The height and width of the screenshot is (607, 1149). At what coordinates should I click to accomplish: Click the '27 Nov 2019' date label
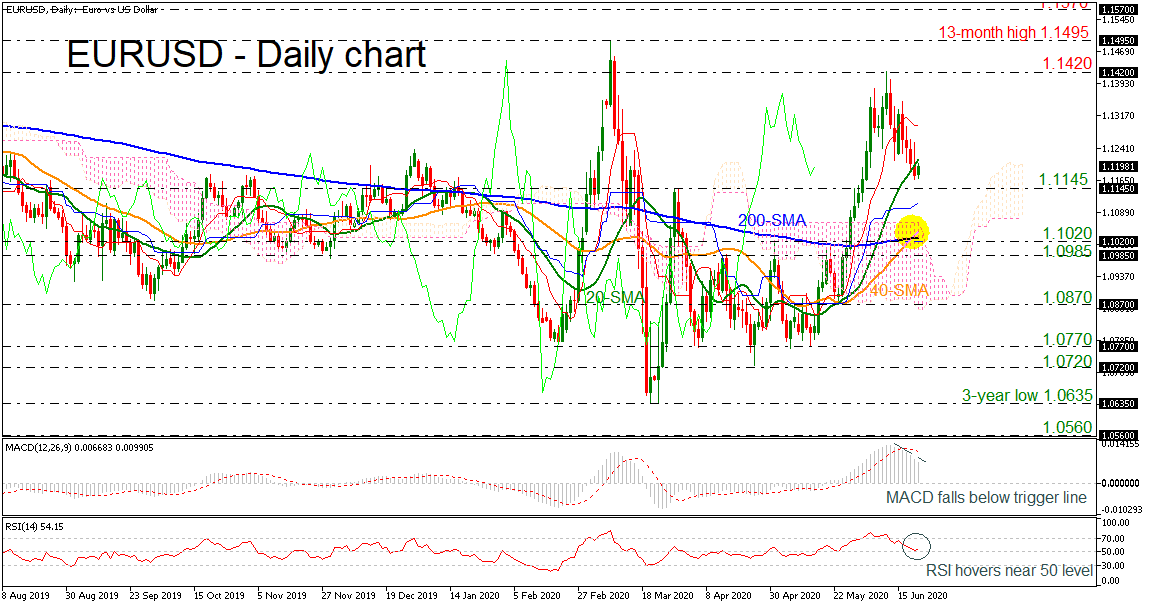coord(348,596)
